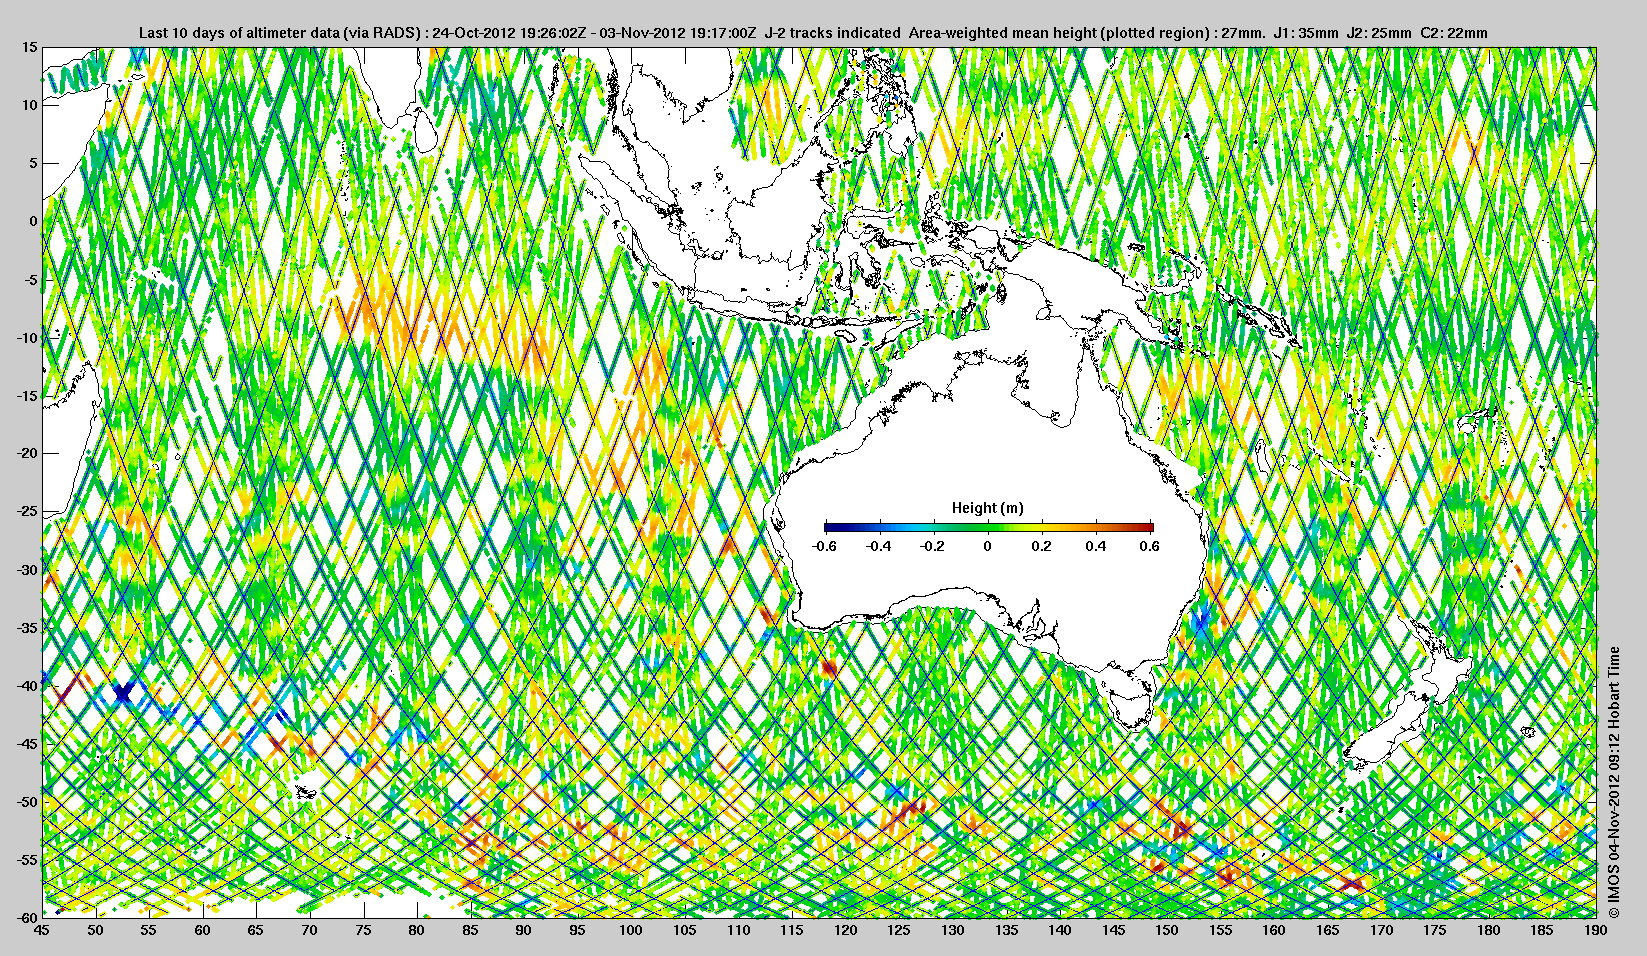Click latitude axis tick label -45
Image resolution: width=1647 pixels, height=956 pixels.
point(27,744)
